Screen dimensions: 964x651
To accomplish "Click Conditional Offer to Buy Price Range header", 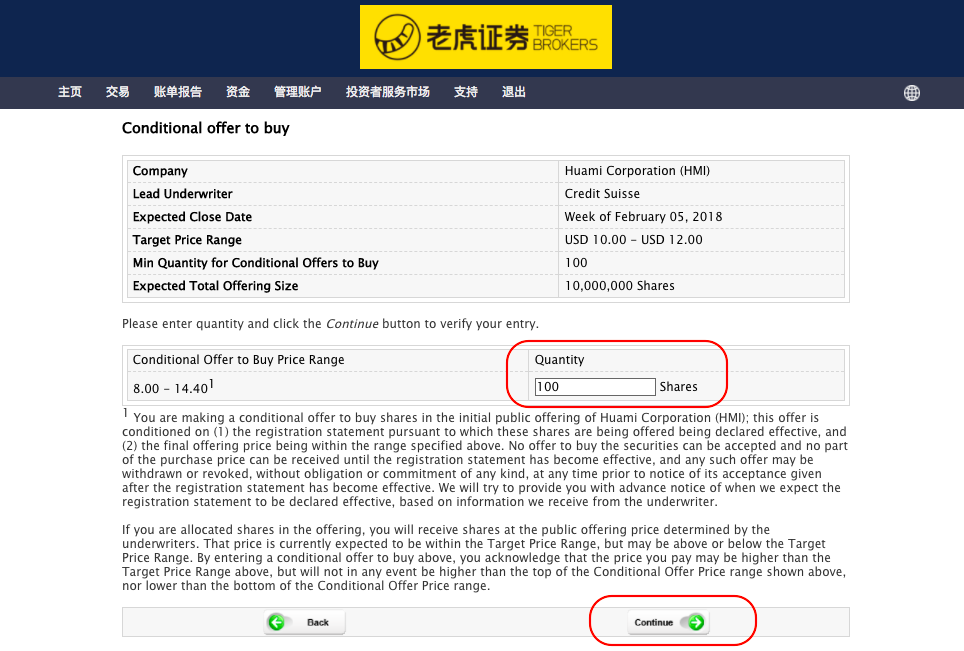I will point(239,360).
